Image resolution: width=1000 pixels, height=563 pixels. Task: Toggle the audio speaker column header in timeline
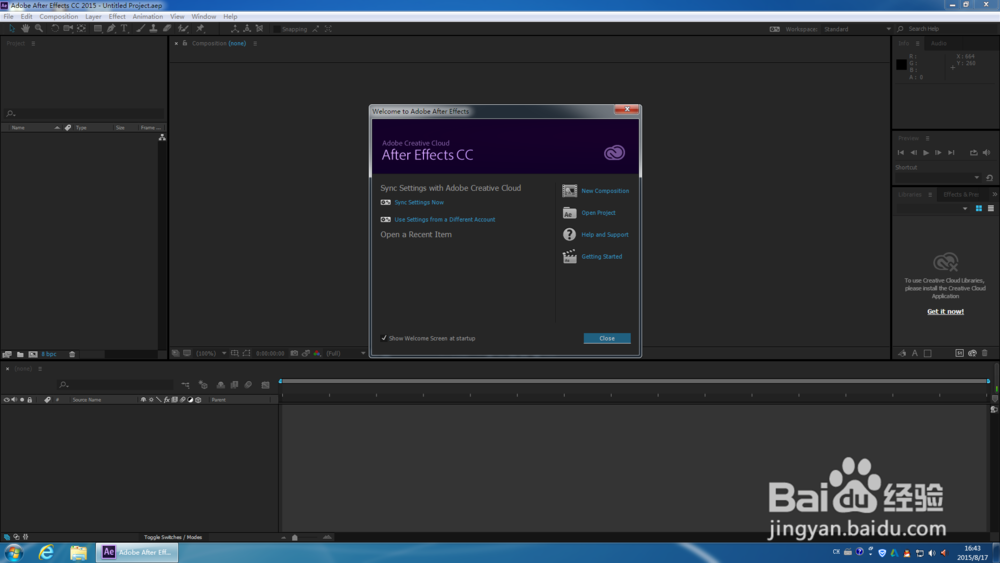pos(14,400)
